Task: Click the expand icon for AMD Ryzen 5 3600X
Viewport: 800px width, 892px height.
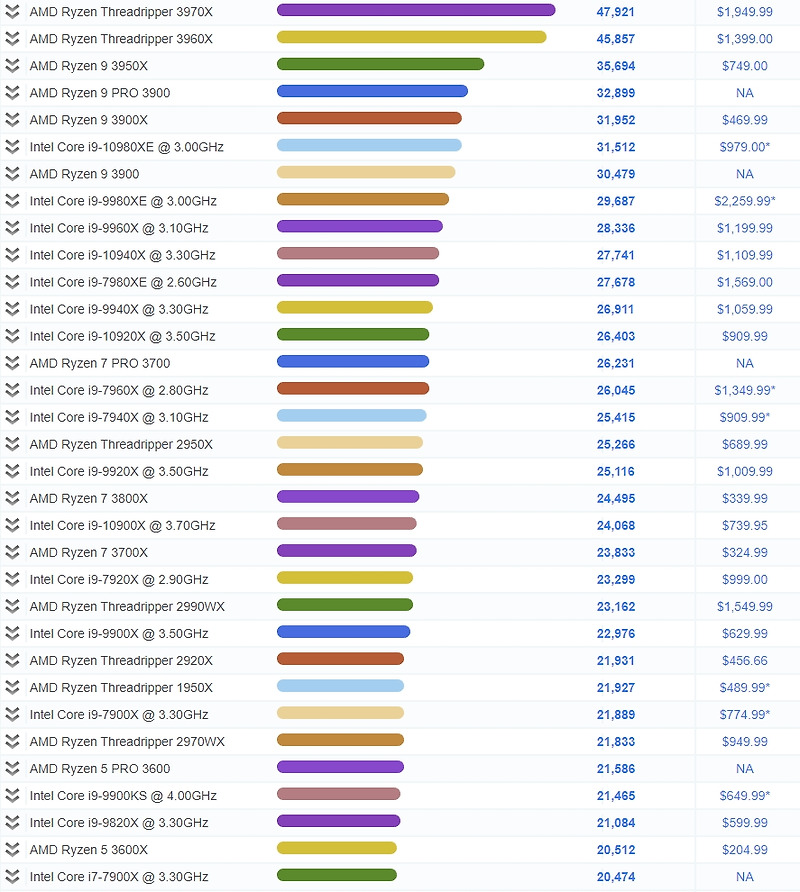Action: click(13, 849)
